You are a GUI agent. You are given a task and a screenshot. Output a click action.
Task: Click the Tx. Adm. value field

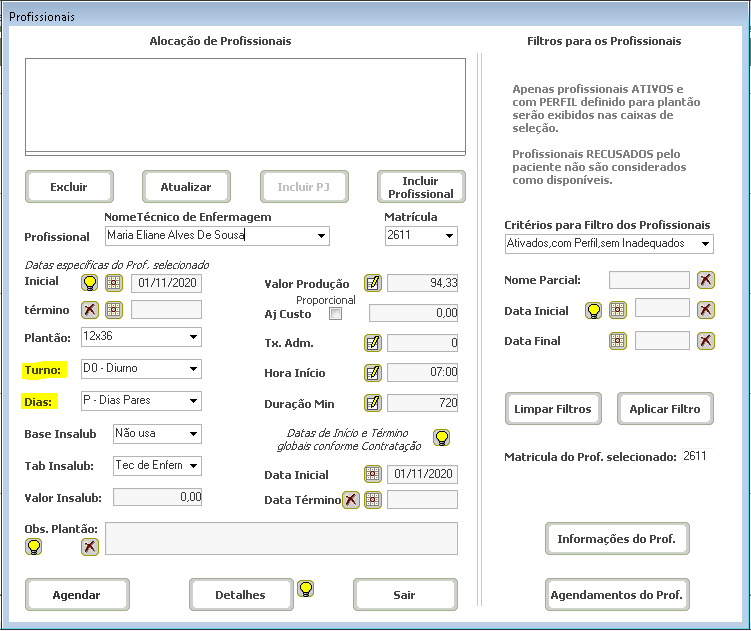click(x=422, y=343)
